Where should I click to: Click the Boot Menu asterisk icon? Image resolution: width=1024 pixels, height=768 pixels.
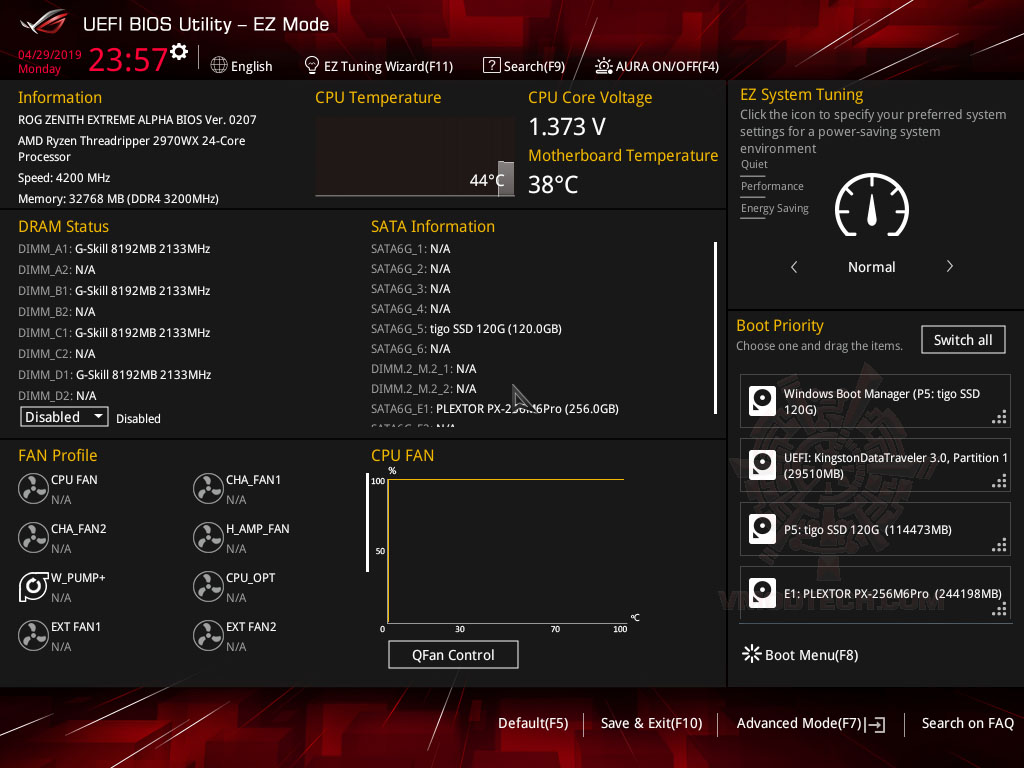click(752, 654)
